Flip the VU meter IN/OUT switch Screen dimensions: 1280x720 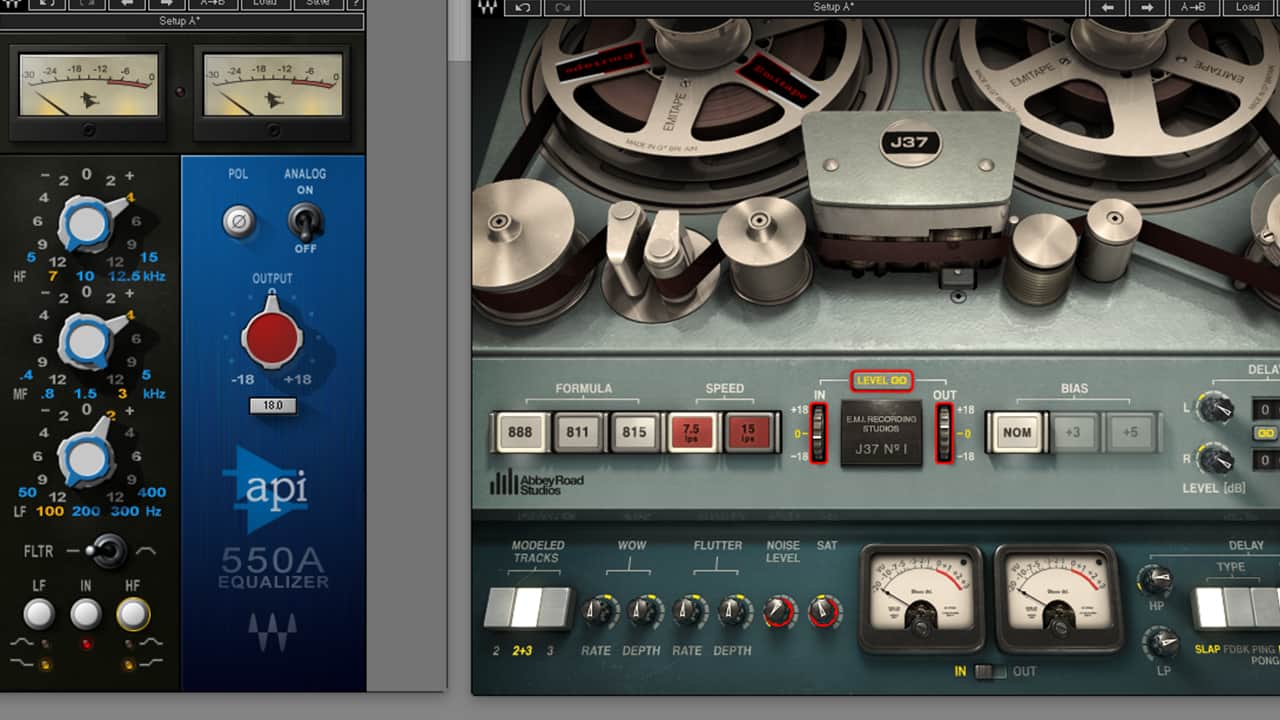click(x=990, y=672)
